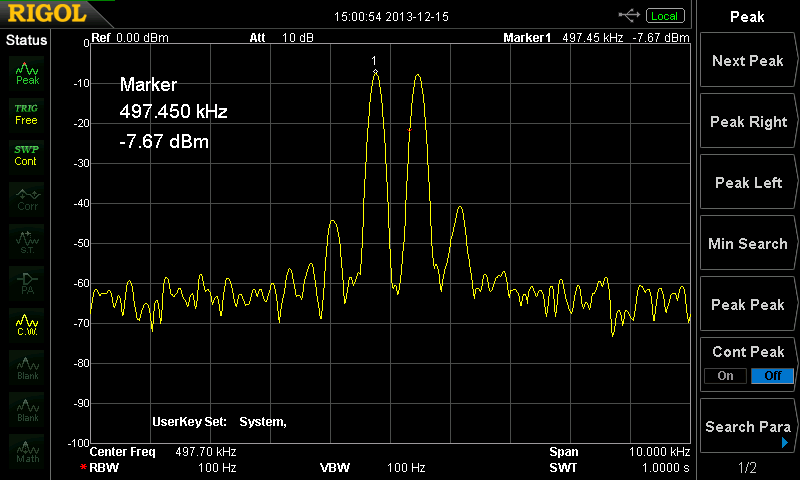Go to menu page 1/2 indicator
Viewport: 800px width, 480px height.
pos(747,467)
